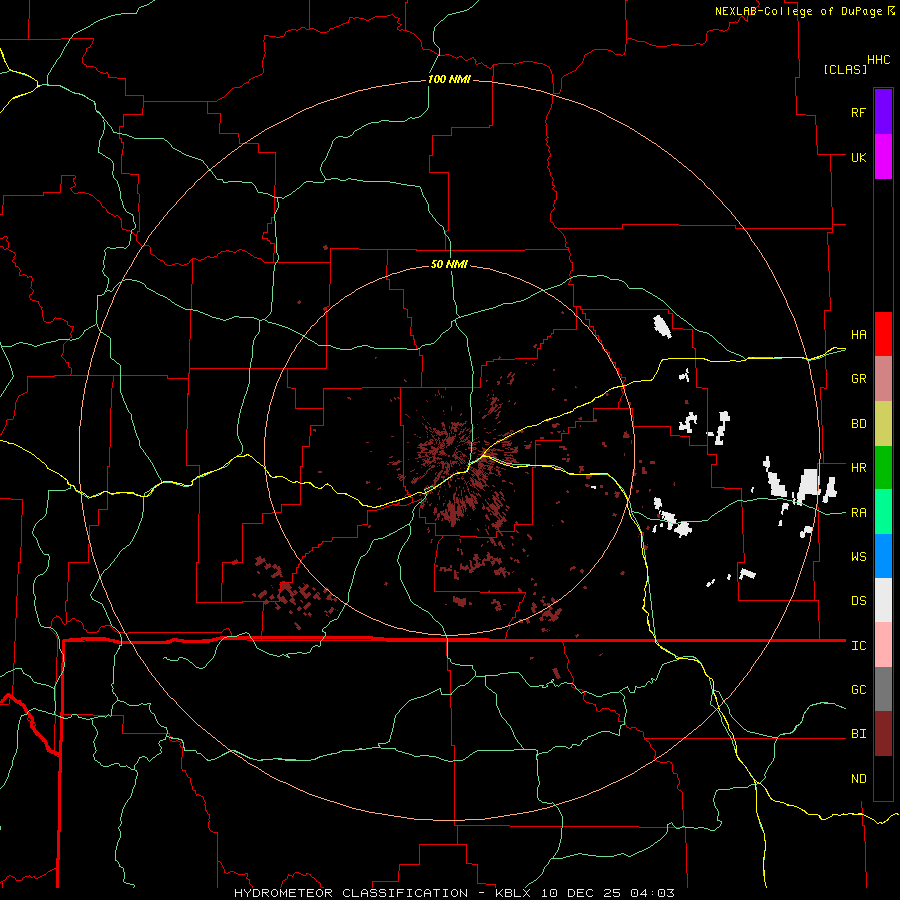Click the red HA legend color swatch
The width and height of the screenshot is (900, 900).
pyautogui.click(x=883, y=334)
